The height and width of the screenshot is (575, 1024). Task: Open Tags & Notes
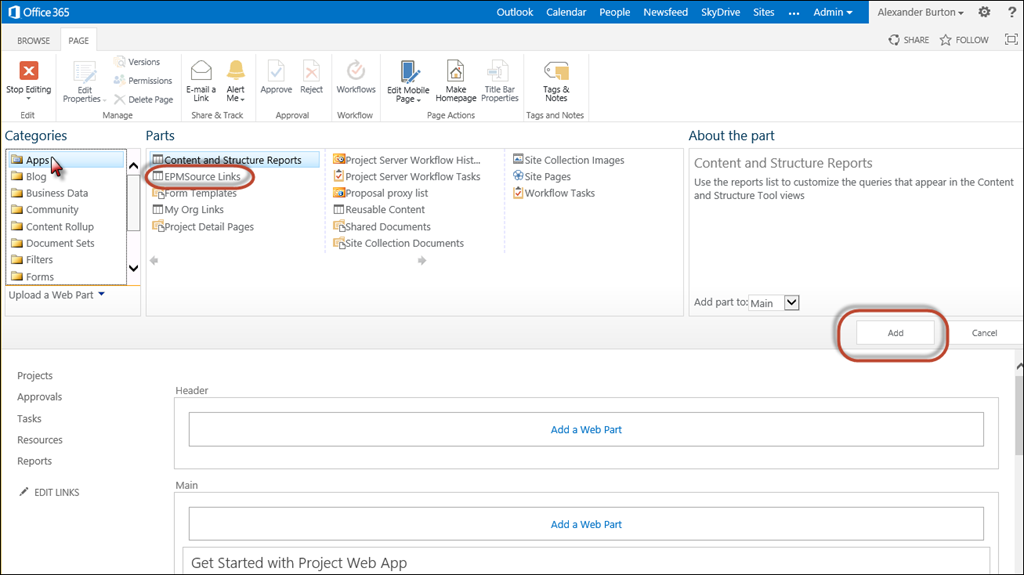pyautogui.click(x=556, y=81)
